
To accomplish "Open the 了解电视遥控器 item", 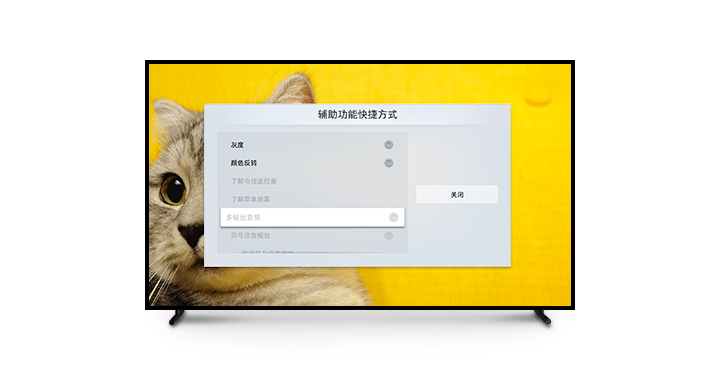I will pyautogui.click(x=253, y=181).
